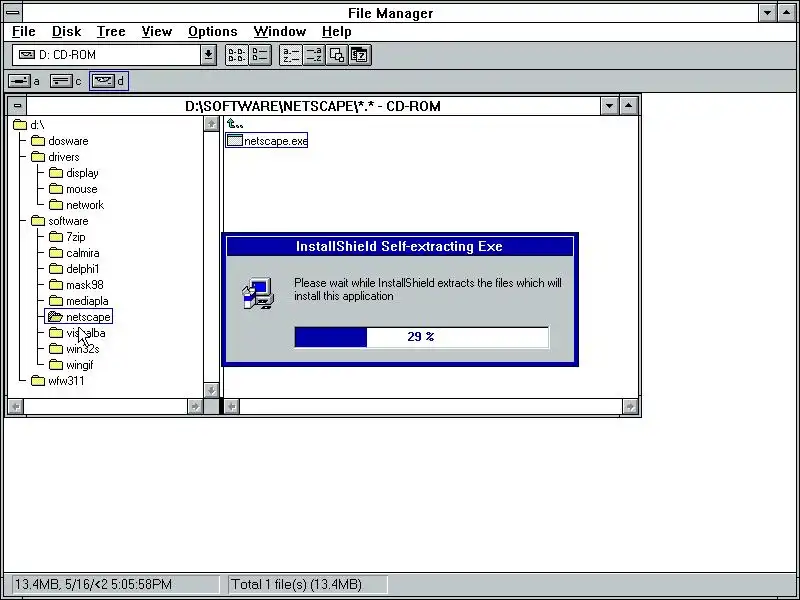Screen dimensions: 800x600
Task: Select the open netscape folder
Action: [x=79, y=317]
